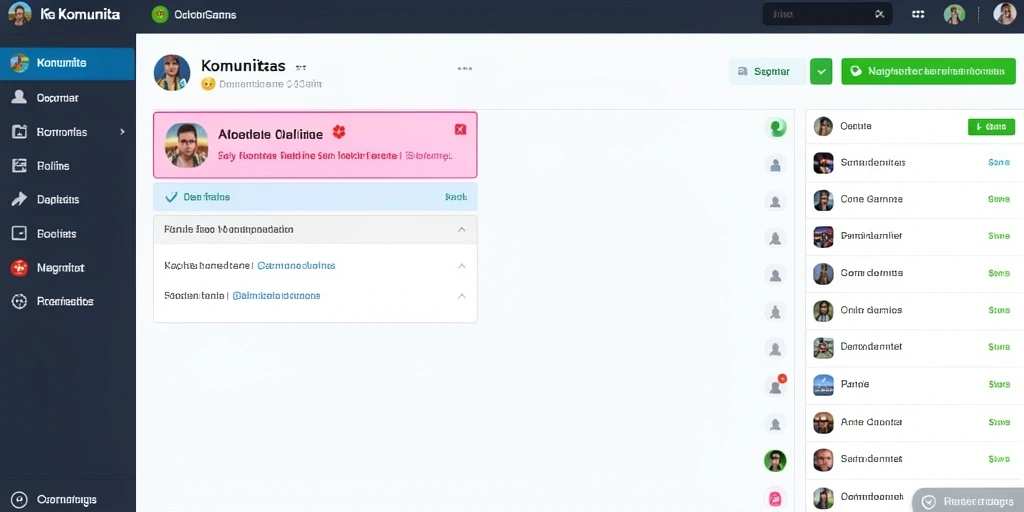Click Save in the Parne row
Image resolution: width=1024 pixels, height=512 pixels.
[999, 385]
